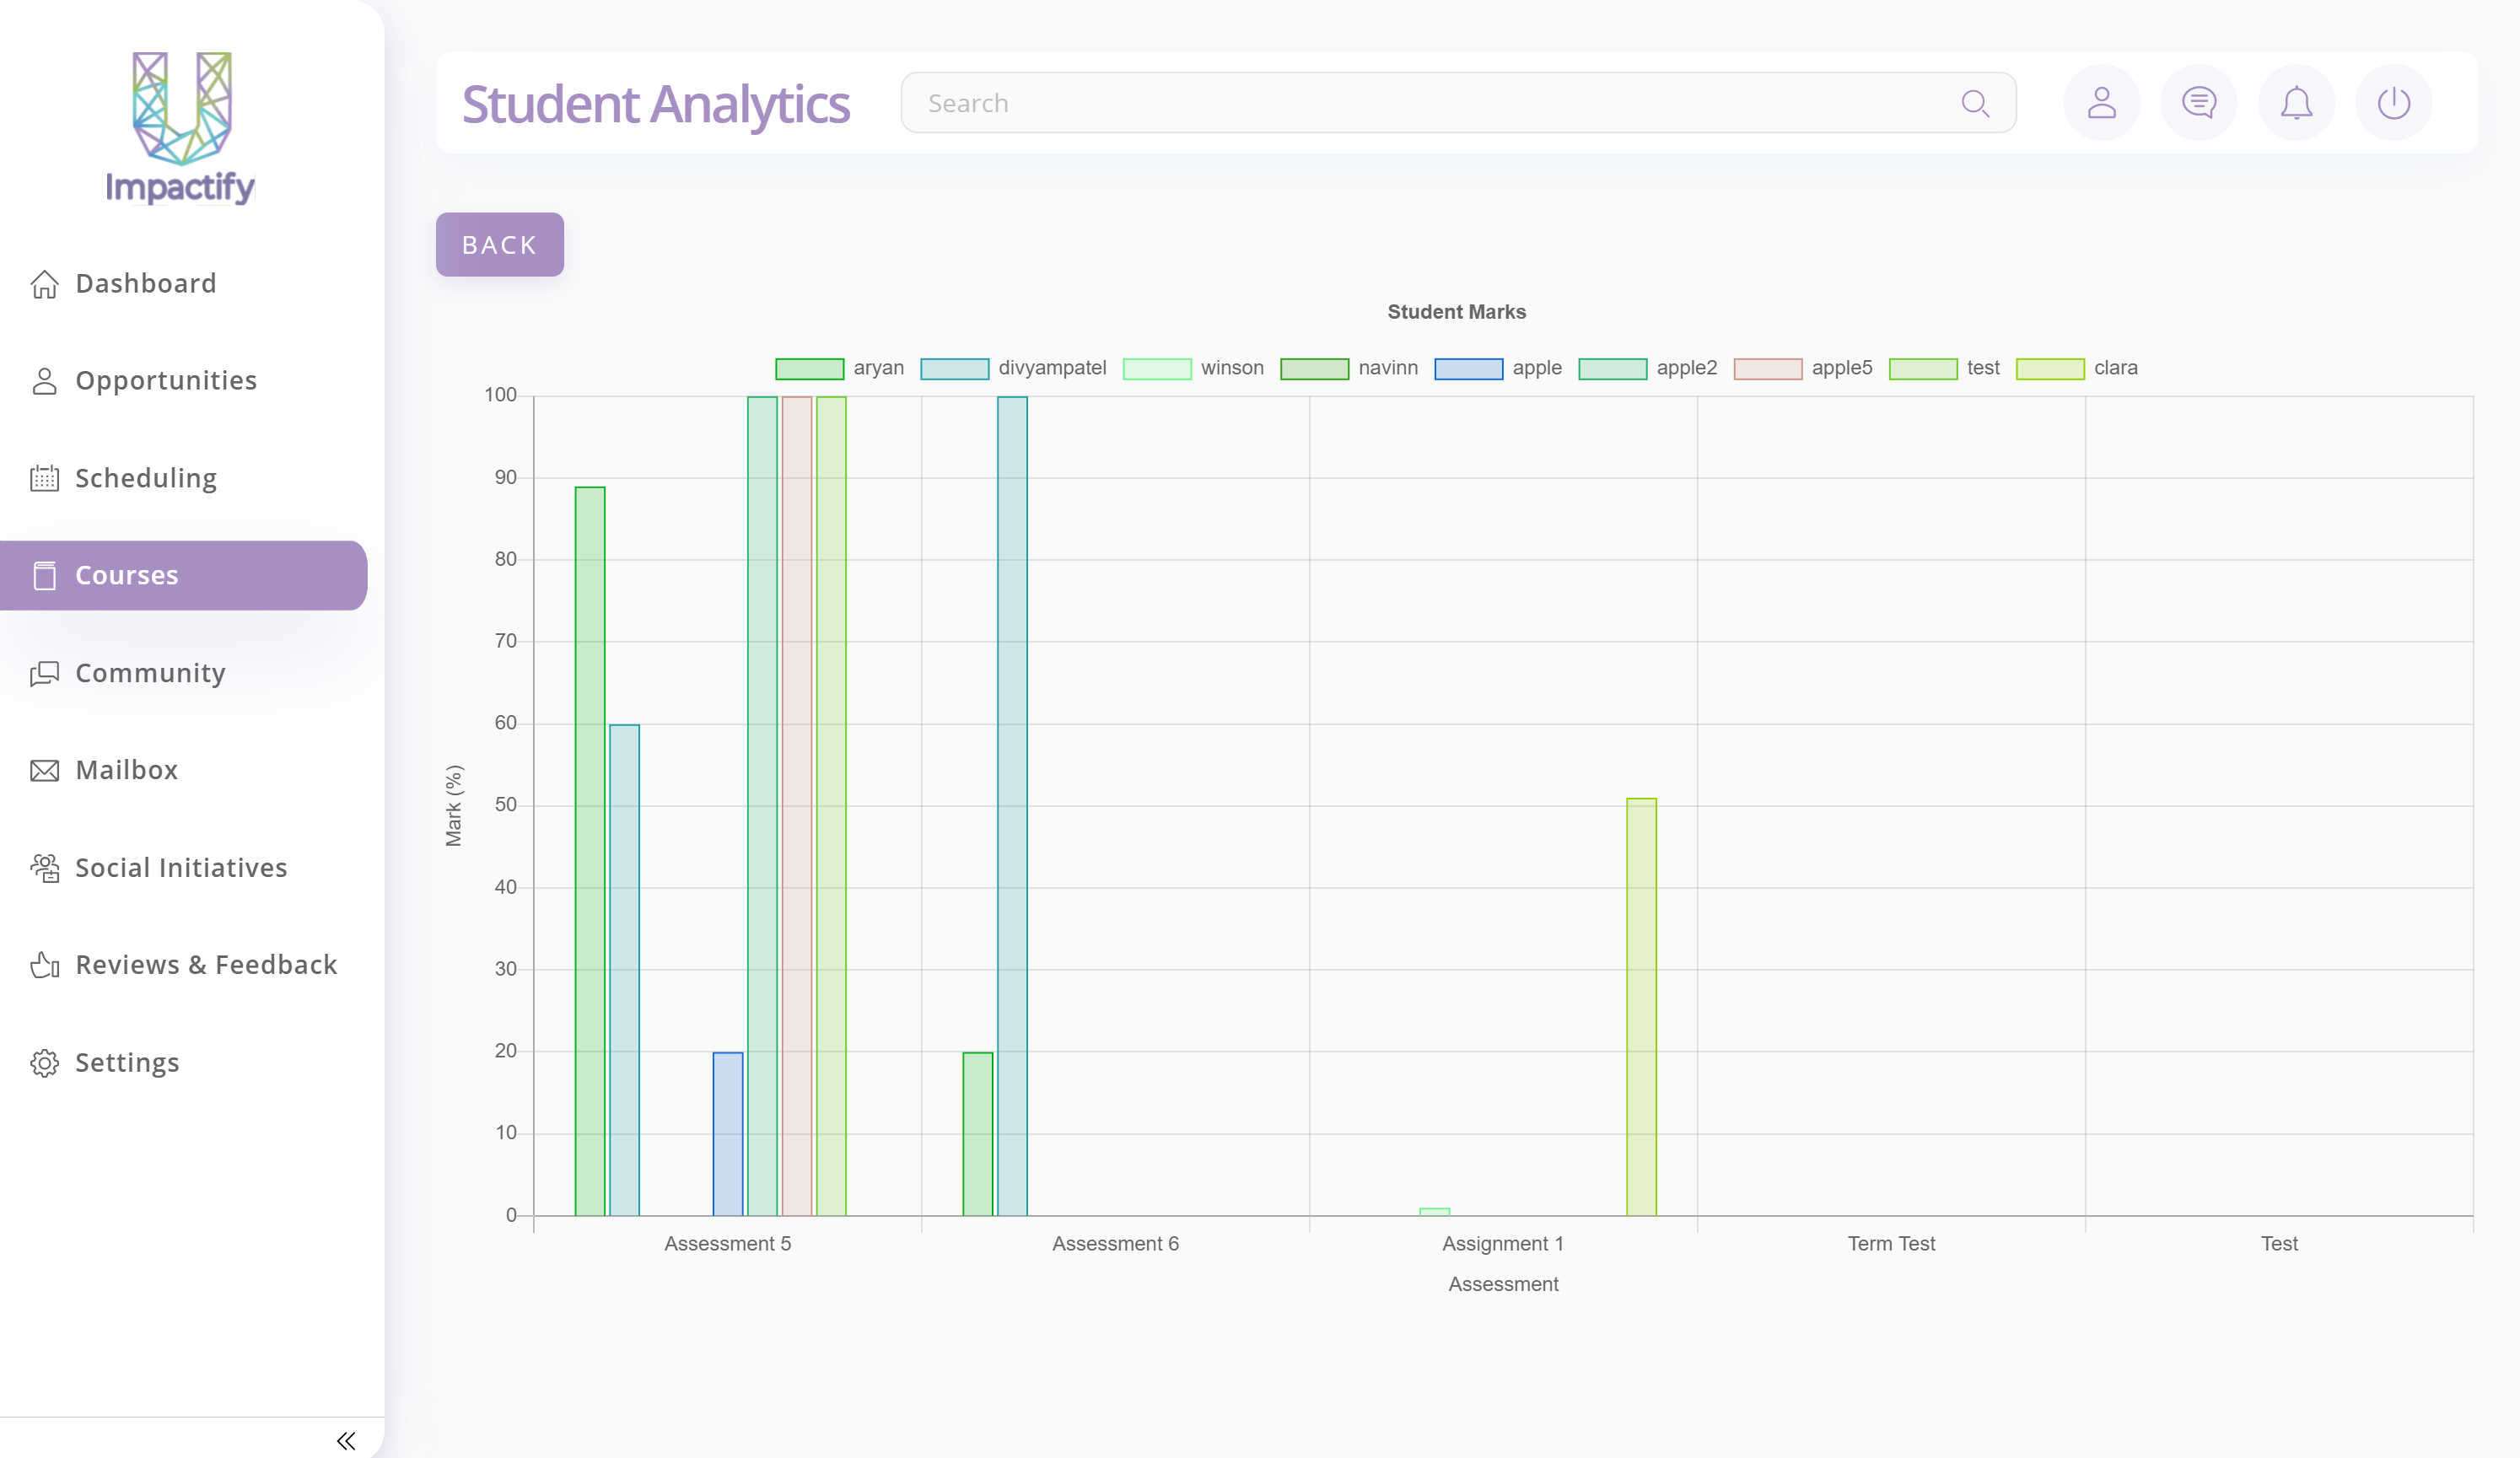Toggle aryan dataset in chart legend
The image size is (2520, 1458).
(839, 368)
